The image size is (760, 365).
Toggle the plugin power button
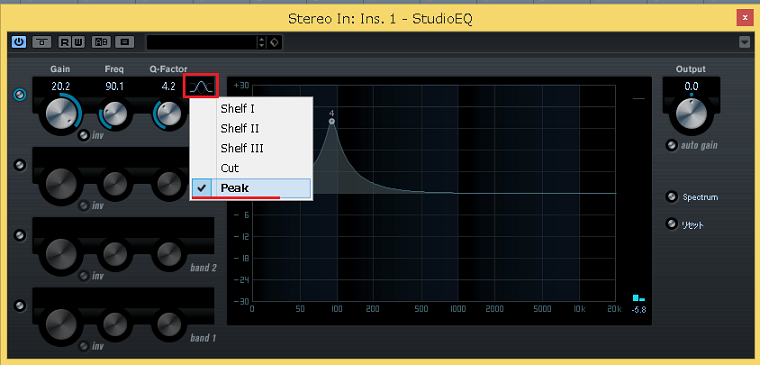19,42
